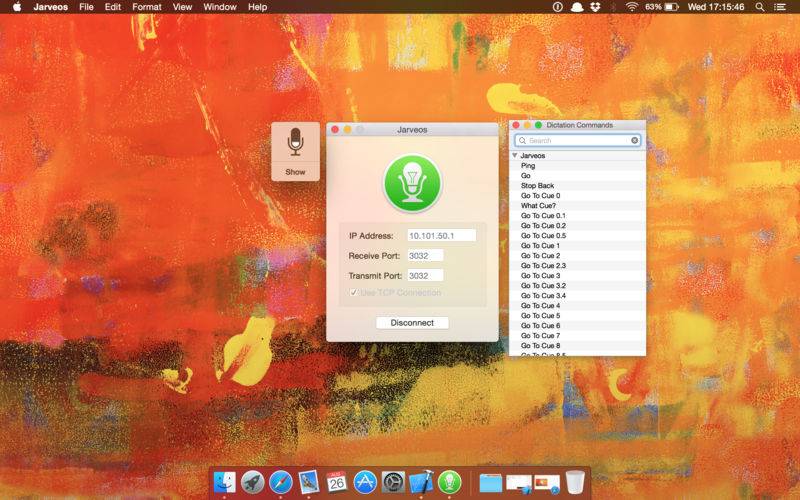Image resolution: width=800 pixels, height=500 pixels.
Task: Click the IP Address field
Action: point(441,236)
